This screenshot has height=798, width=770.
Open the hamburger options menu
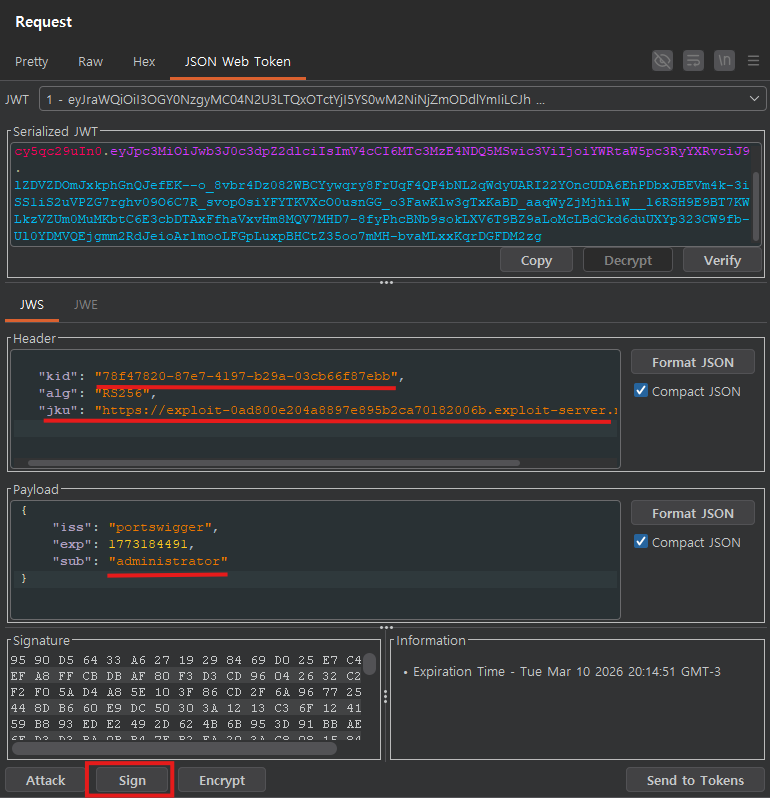(753, 61)
